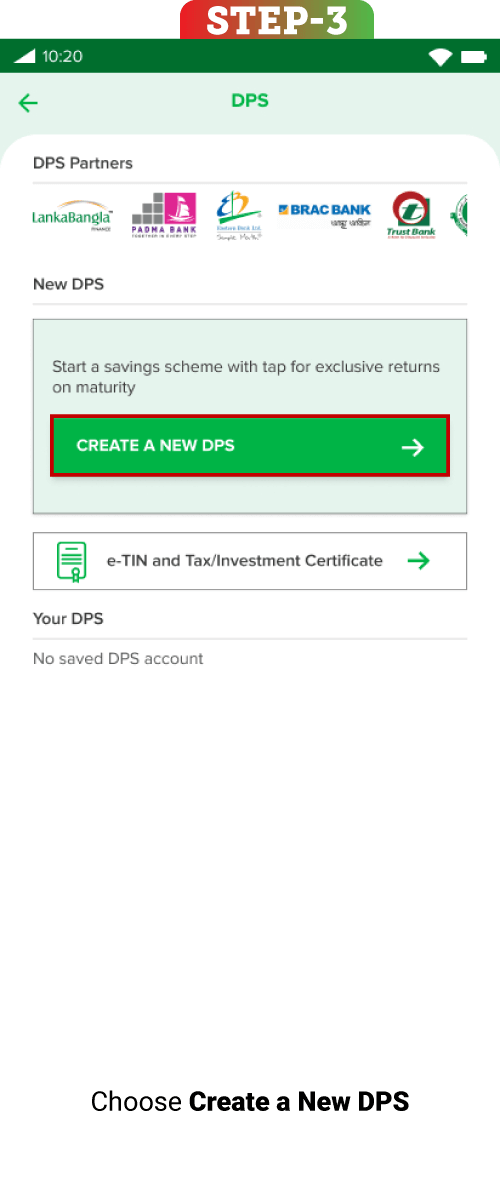Image resolution: width=500 pixels, height=1182 pixels.
Task: Tap the No saved DPS account text
Action: point(118,658)
